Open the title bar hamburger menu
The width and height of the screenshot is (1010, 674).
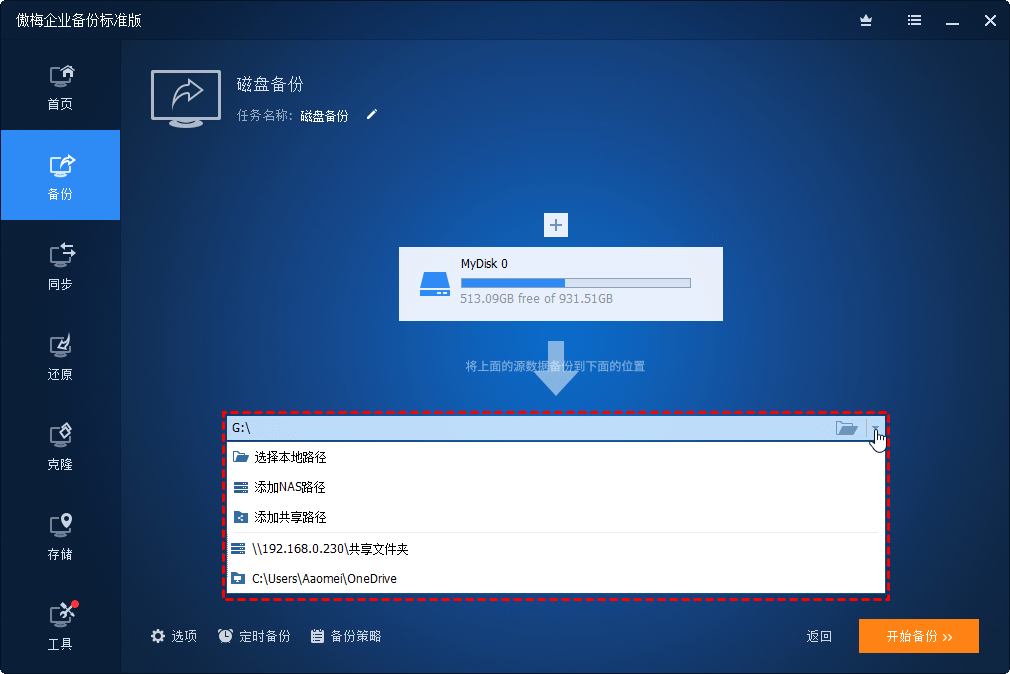point(913,20)
